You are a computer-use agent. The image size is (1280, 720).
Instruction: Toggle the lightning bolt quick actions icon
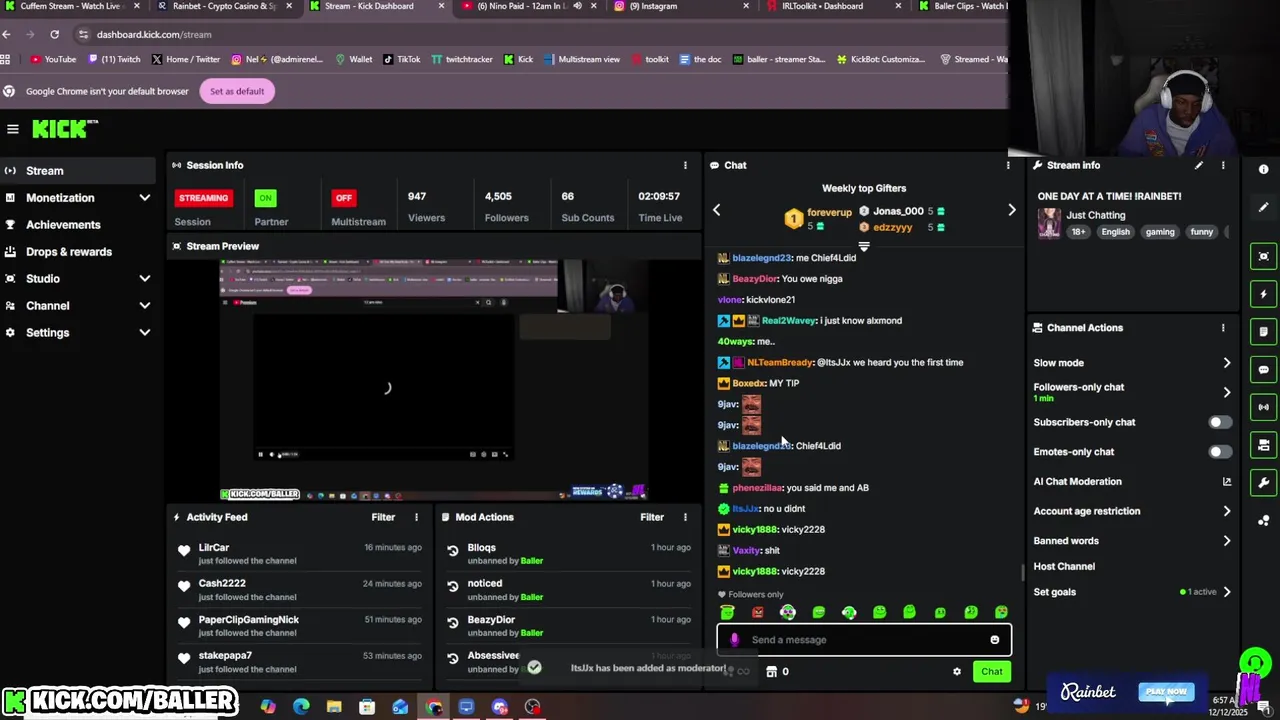[x=1264, y=294]
